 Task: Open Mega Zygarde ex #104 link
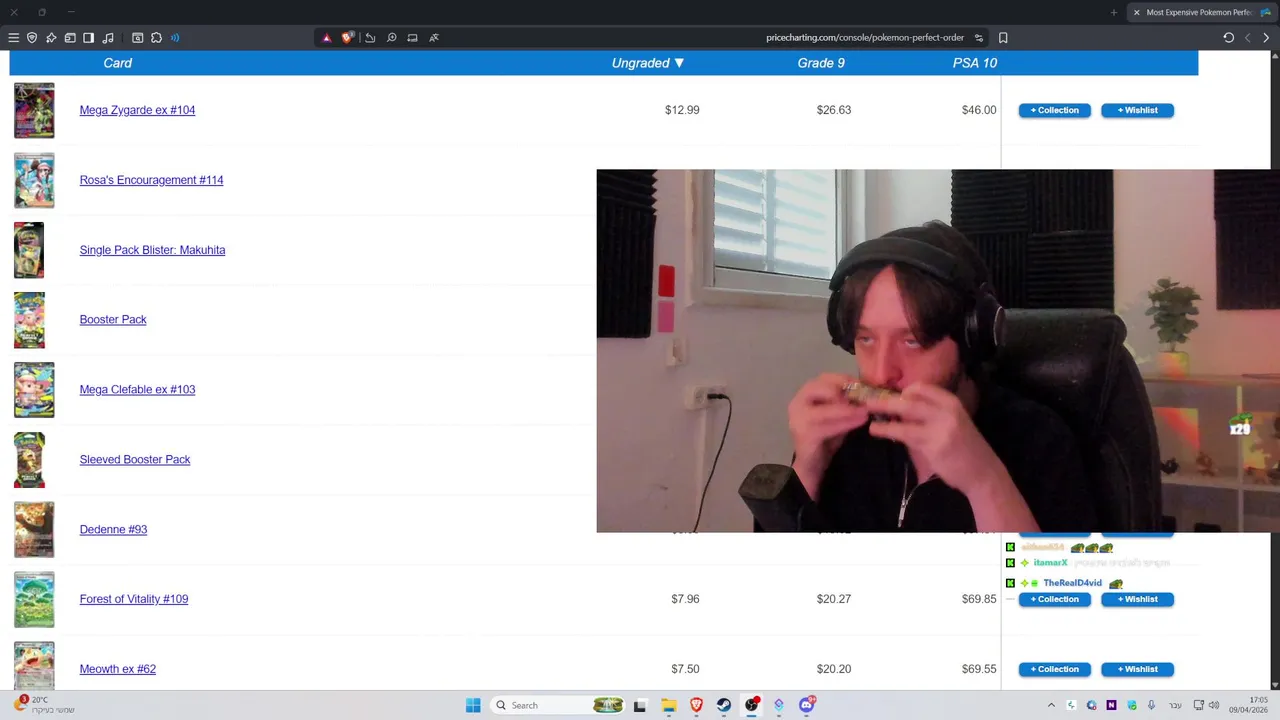click(x=137, y=110)
